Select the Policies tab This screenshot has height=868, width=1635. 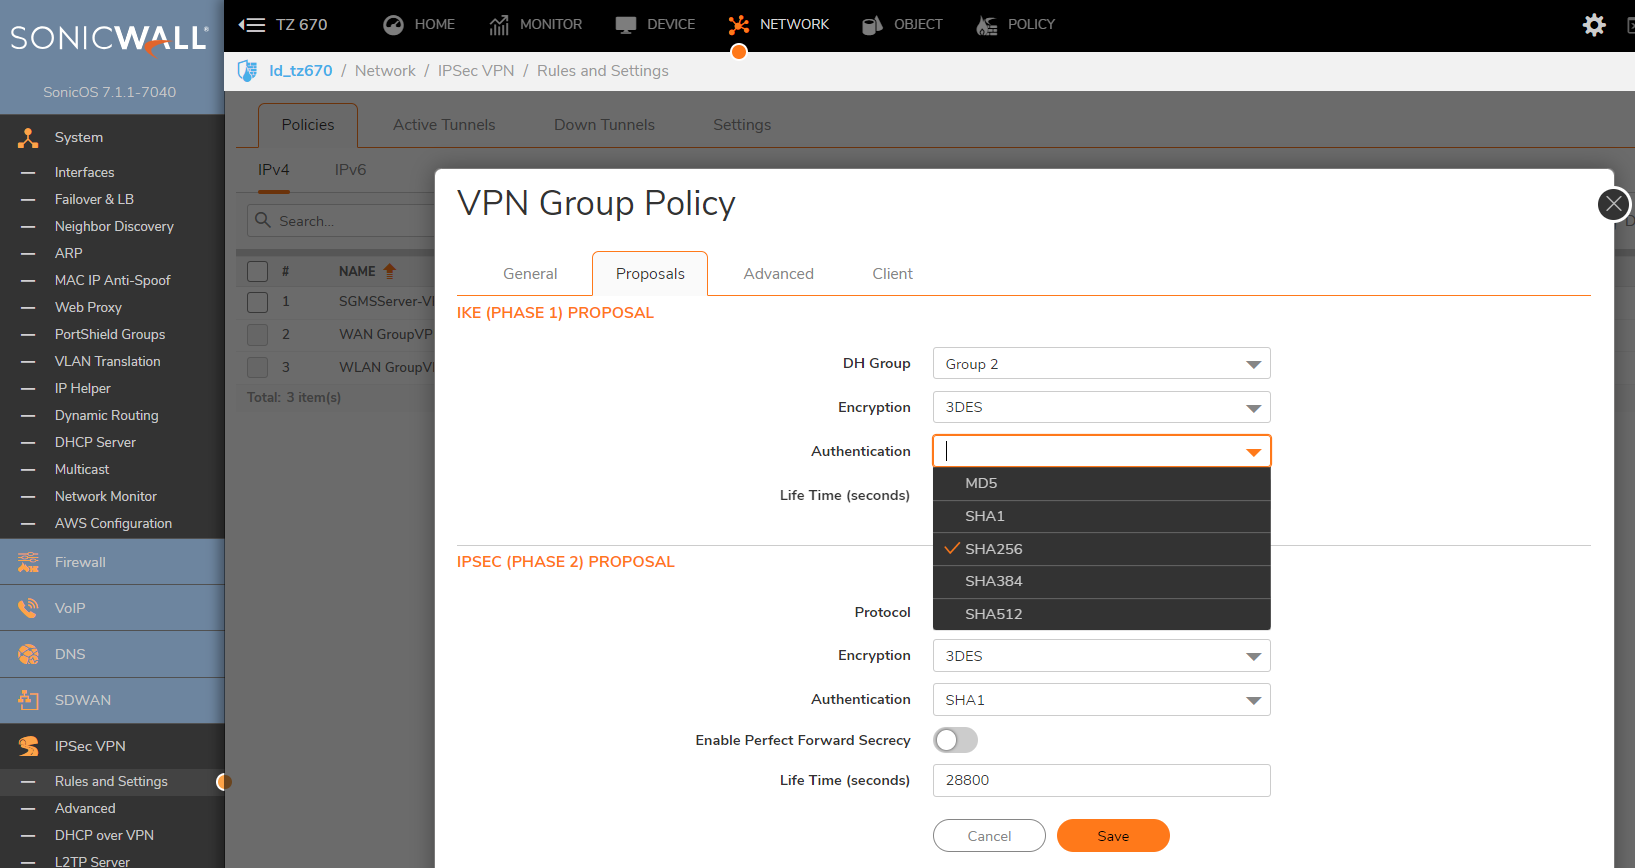(x=308, y=125)
